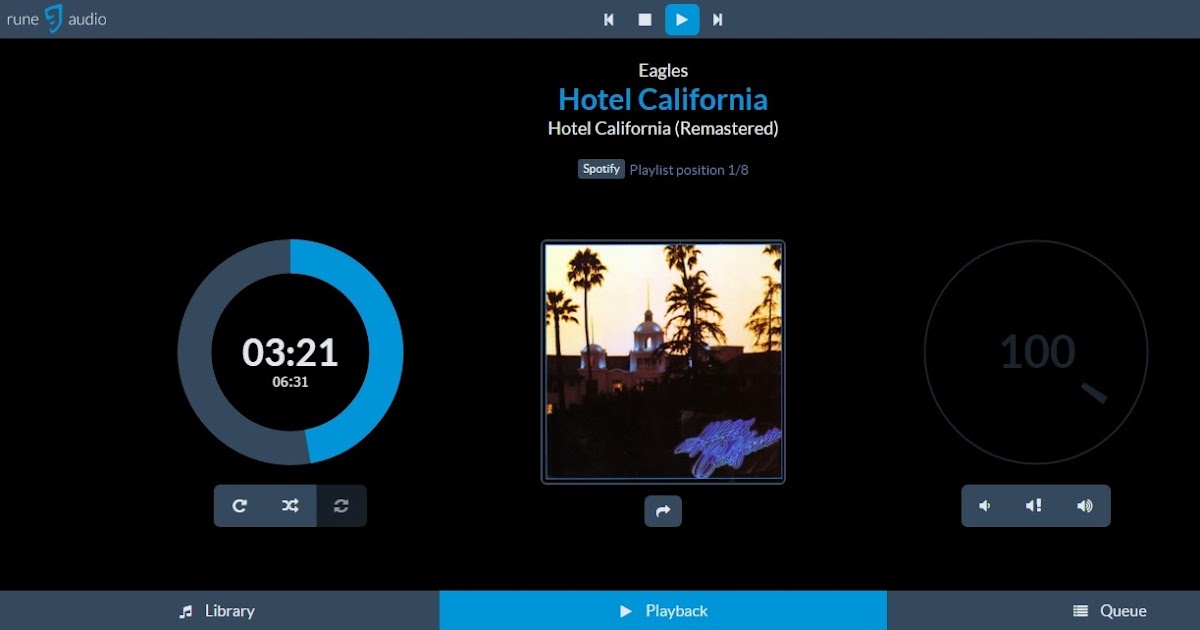Click the elapsed time 03:21
Screen dimensions: 1200x630
coord(290,352)
